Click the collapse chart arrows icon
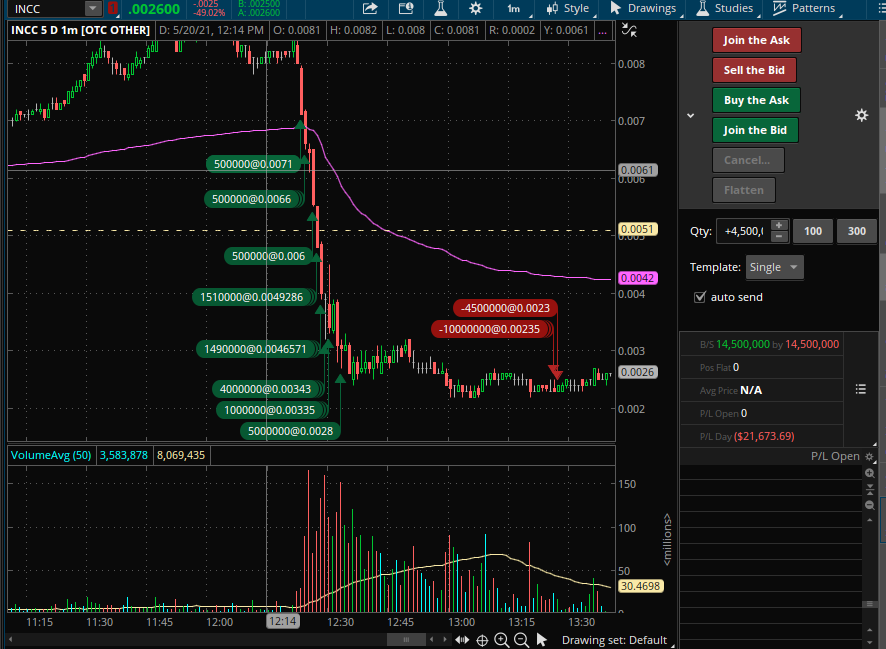This screenshot has height=649, width=886. pyautogui.click(x=629, y=29)
